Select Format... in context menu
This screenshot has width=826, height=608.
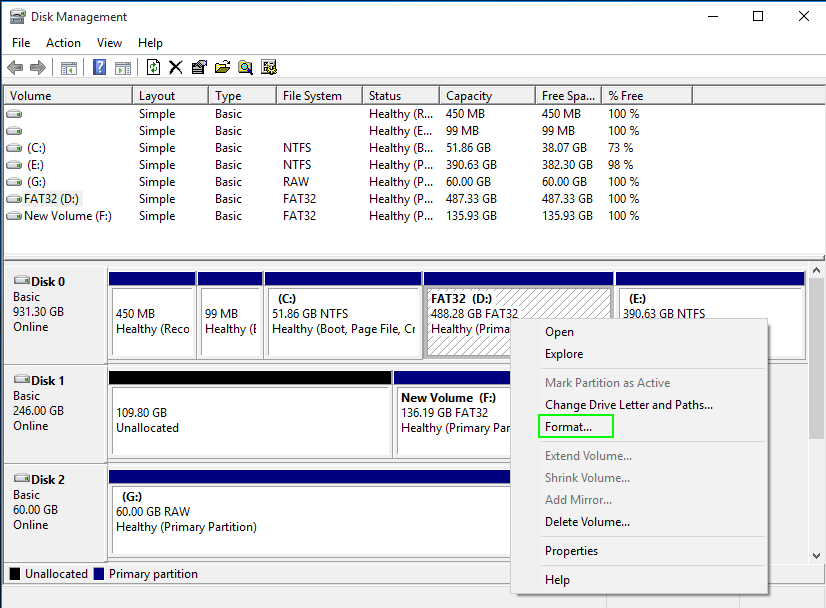click(x=568, y=427)
